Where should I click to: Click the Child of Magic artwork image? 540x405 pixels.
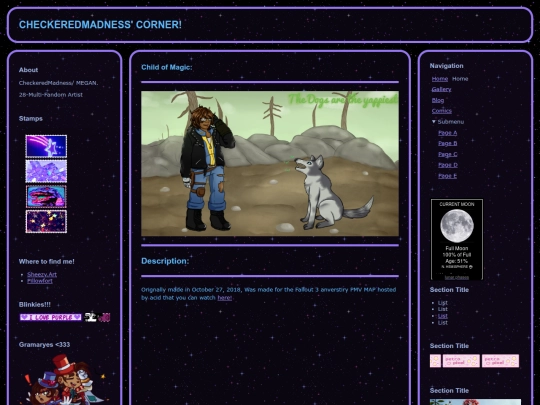(x=270, y=164)
